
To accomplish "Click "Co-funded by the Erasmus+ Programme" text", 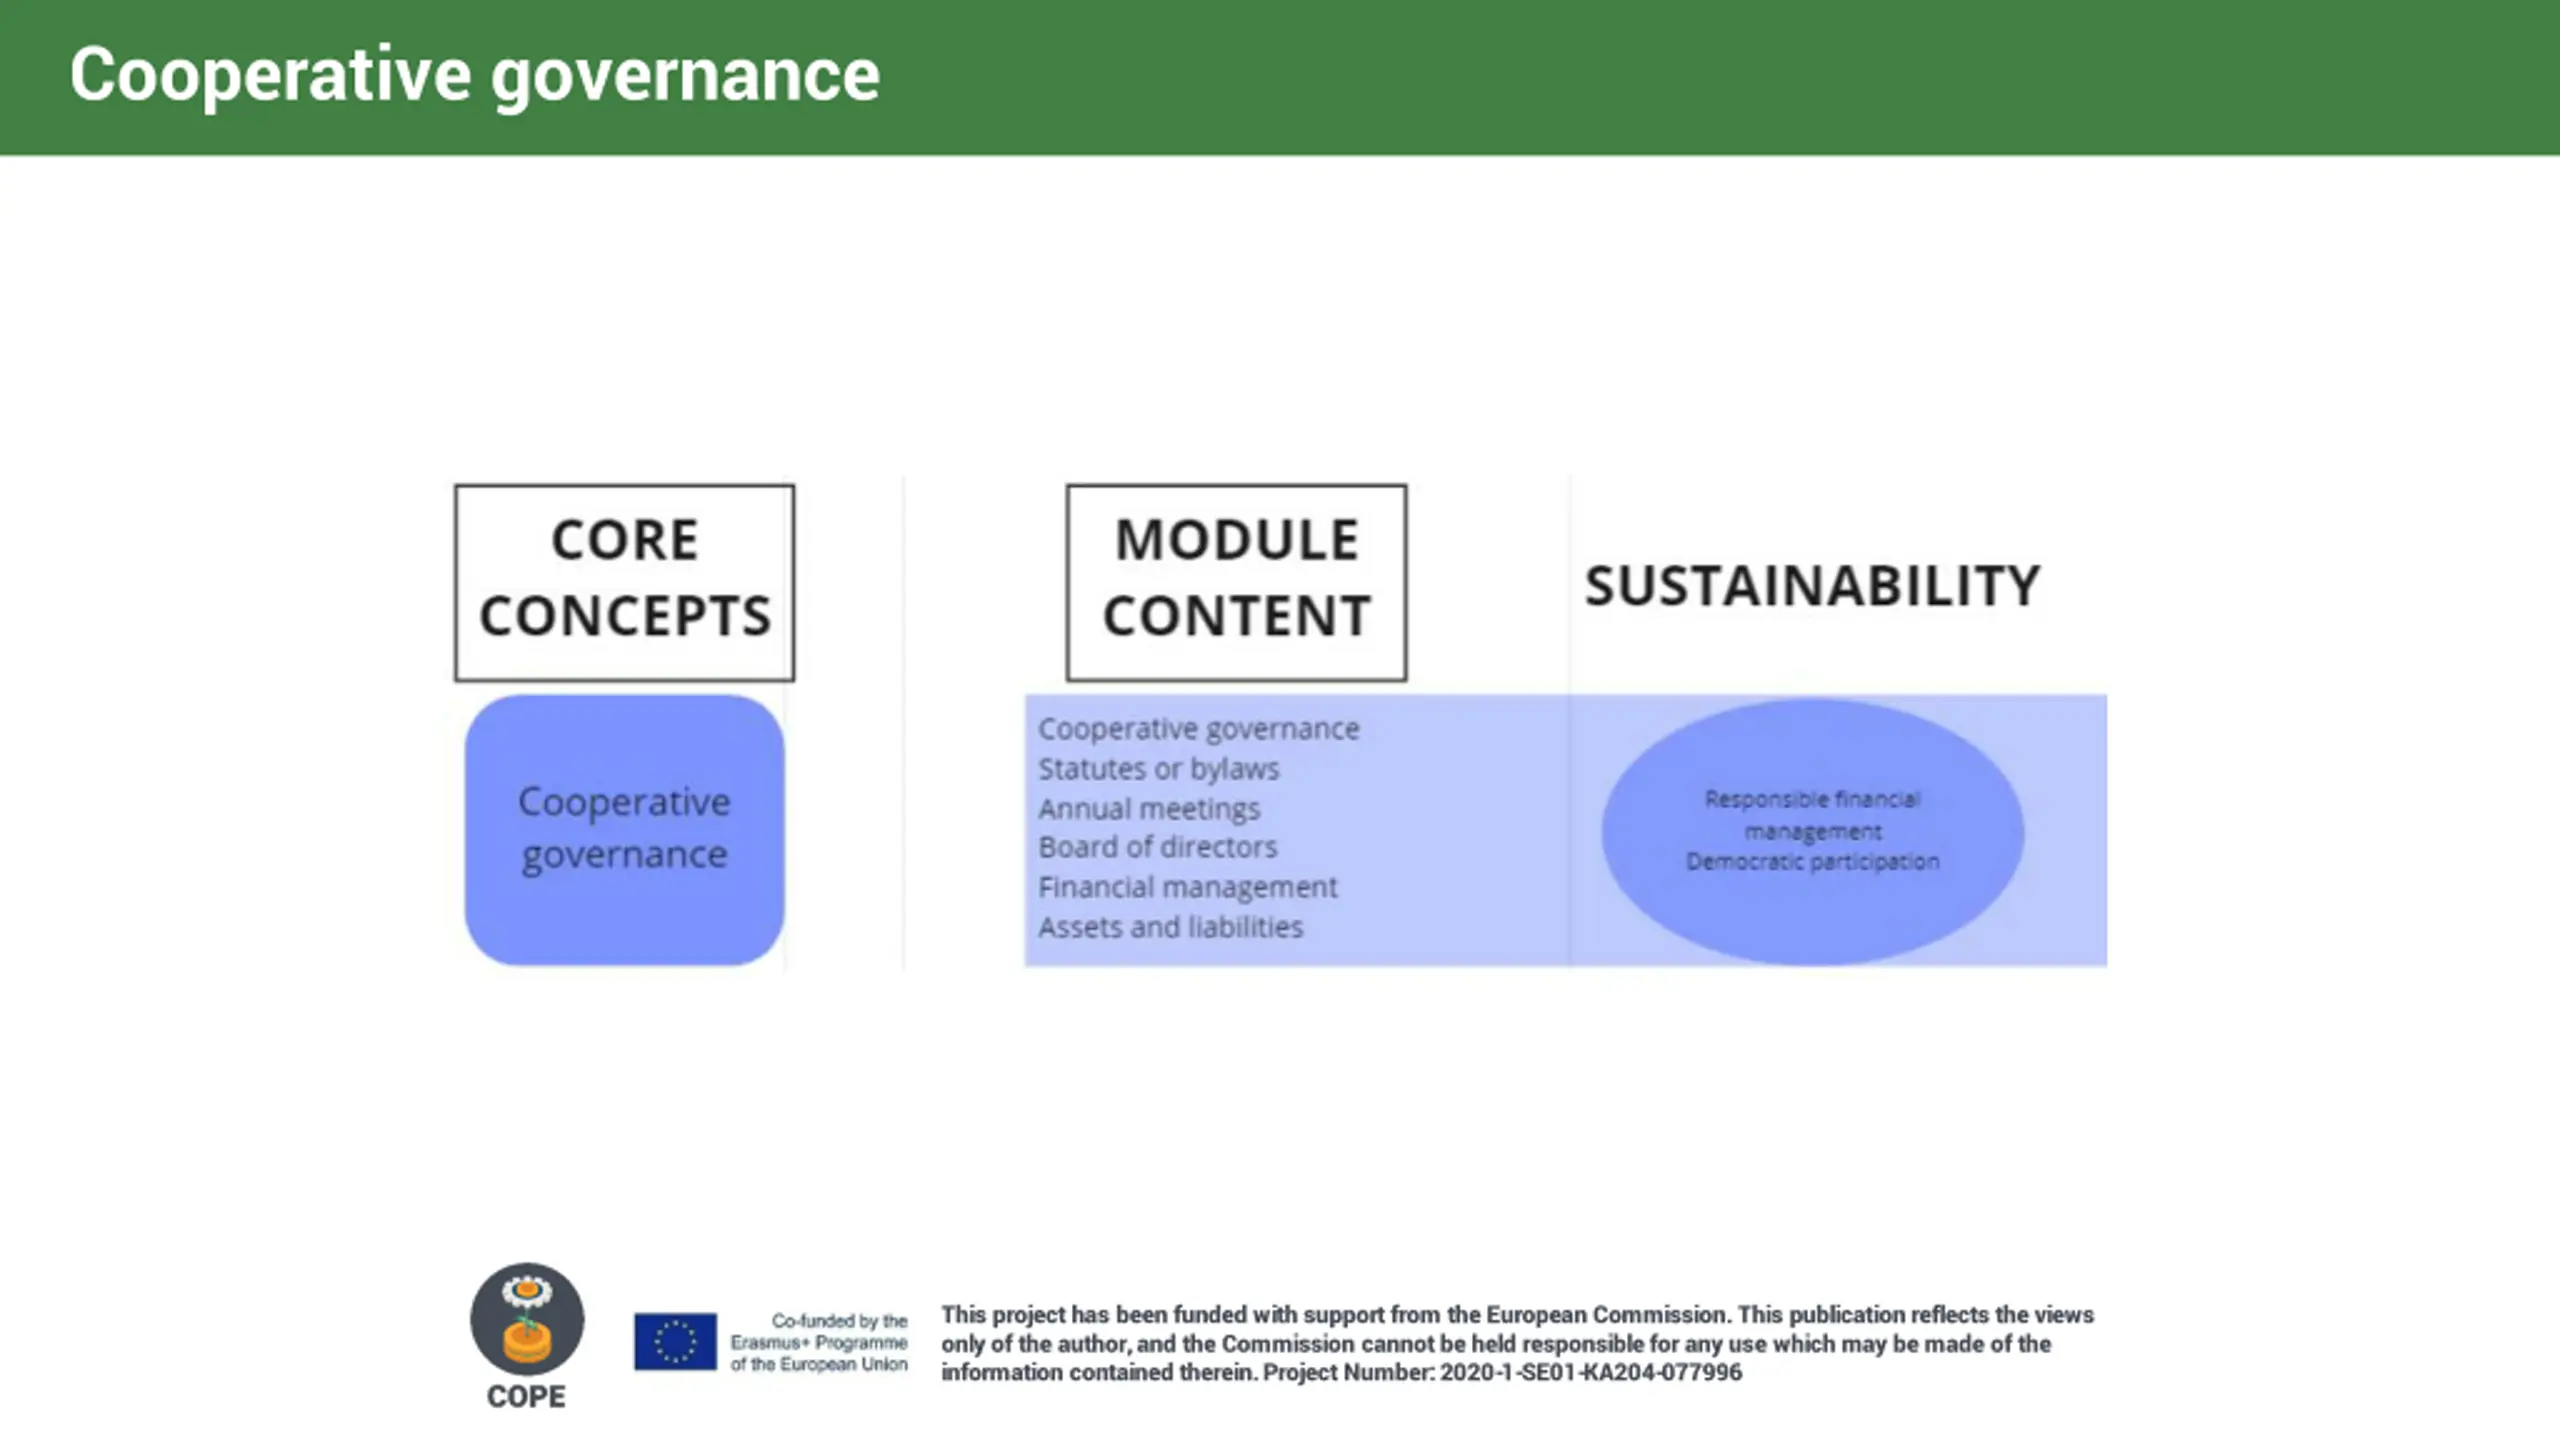I will [x=819, y=1342].
